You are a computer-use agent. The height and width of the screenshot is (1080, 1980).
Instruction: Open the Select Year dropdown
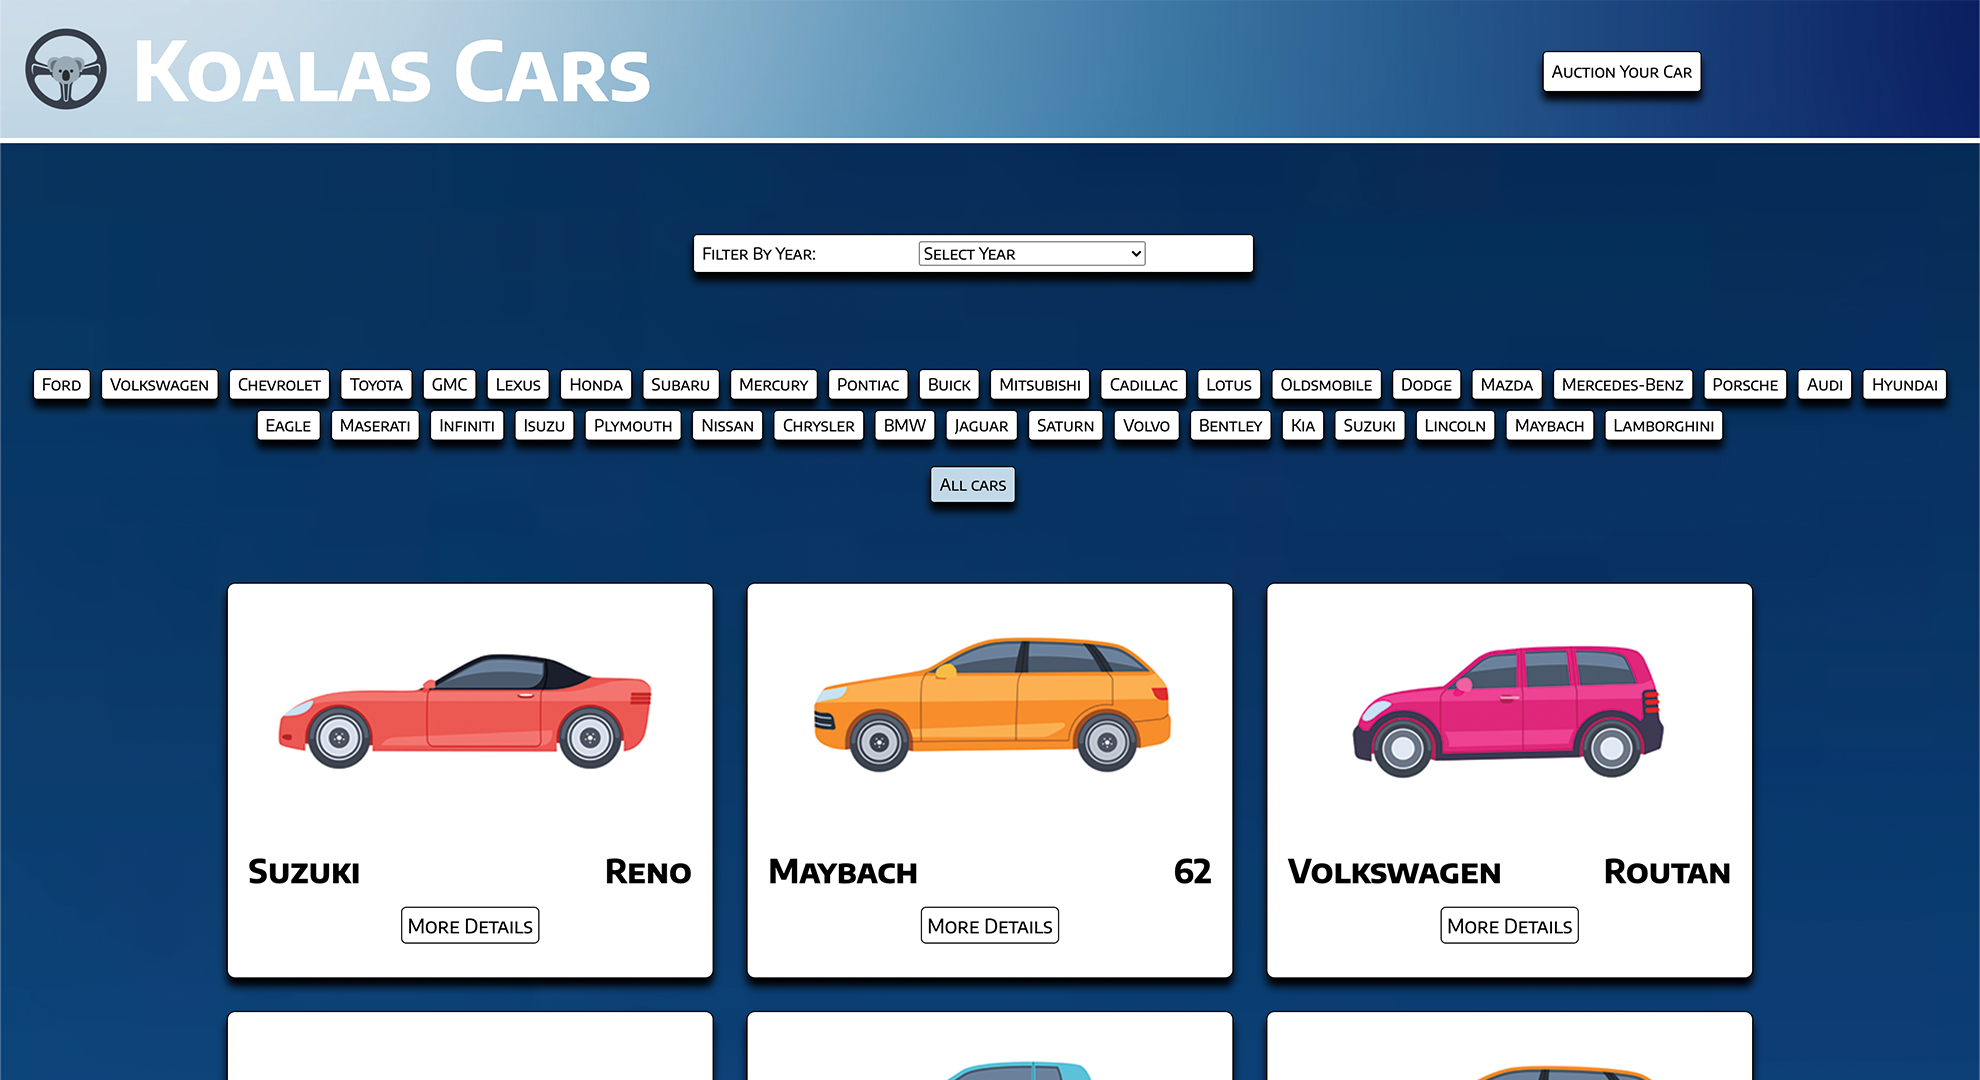(x=1031, y=254)
